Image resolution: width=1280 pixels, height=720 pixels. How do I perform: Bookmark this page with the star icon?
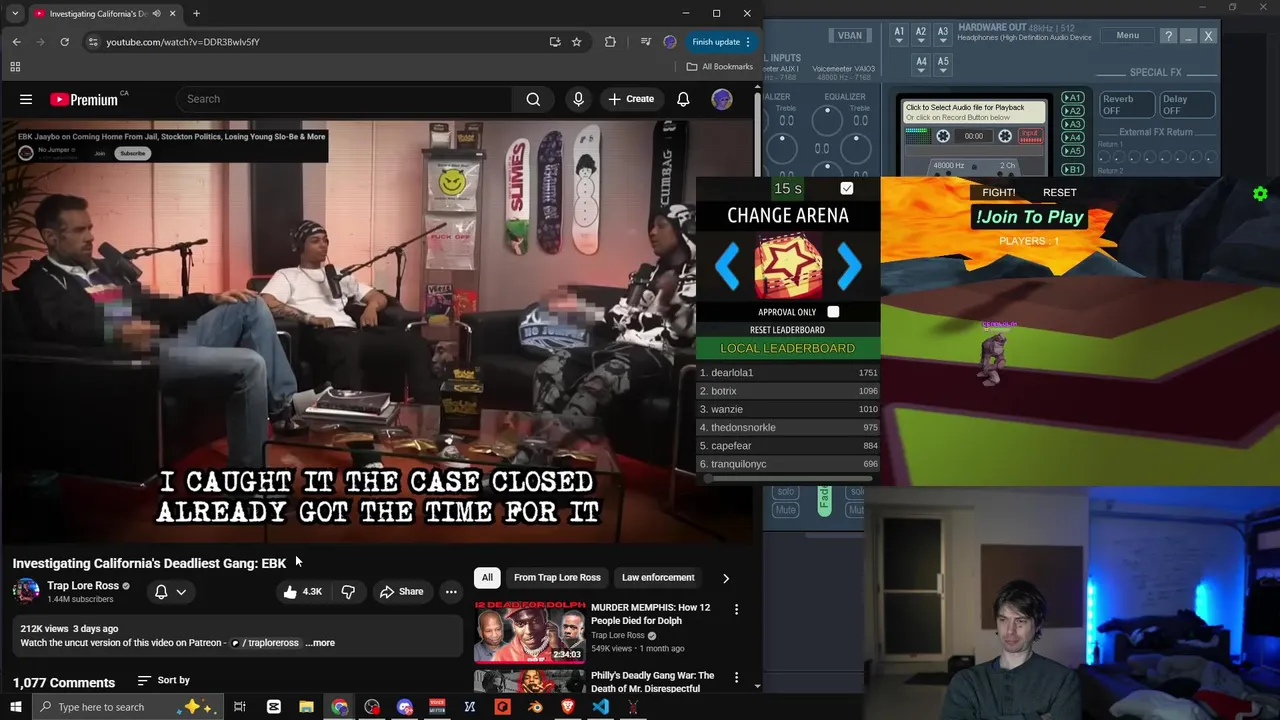tap(576, 42)
